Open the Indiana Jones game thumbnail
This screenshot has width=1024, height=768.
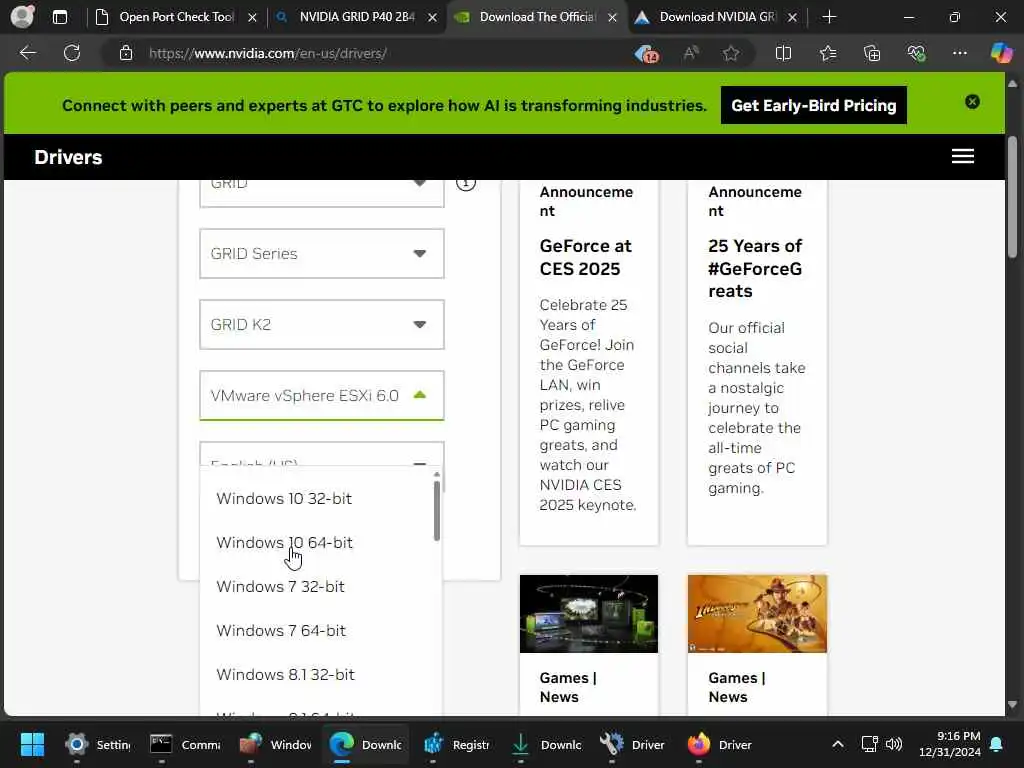(x=757, y=614)
